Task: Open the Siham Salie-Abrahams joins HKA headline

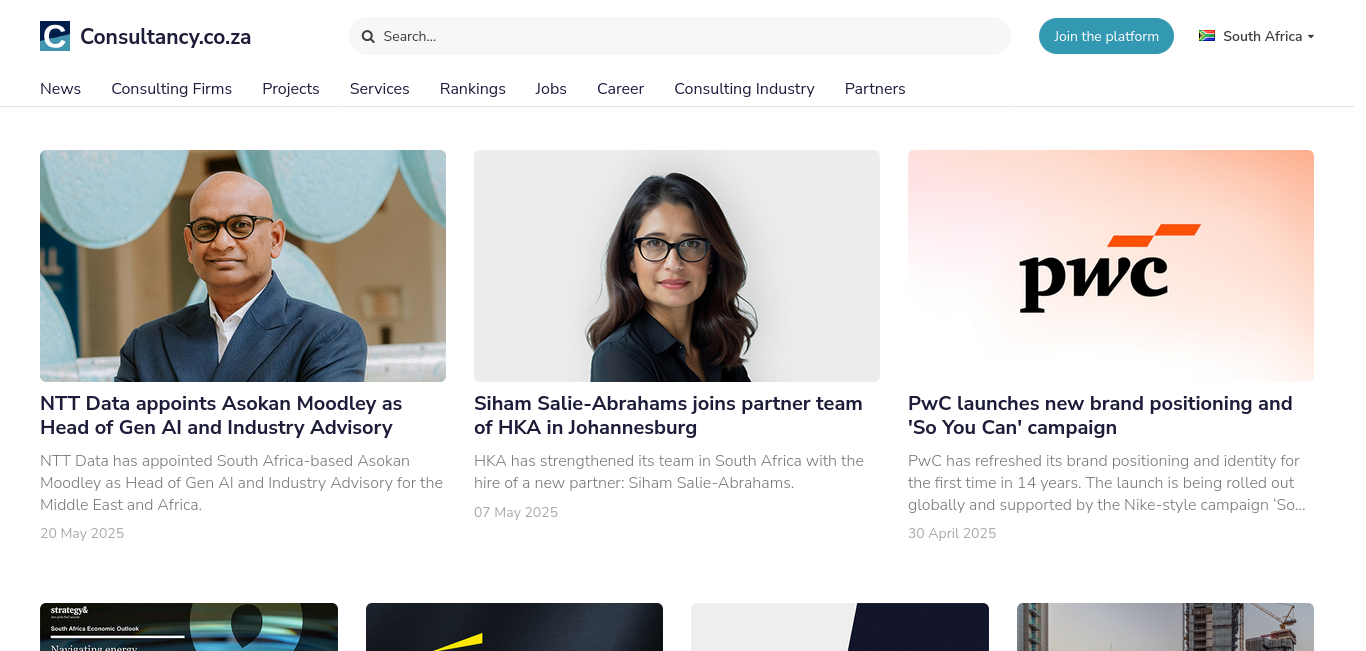Action: tap(668, 416)
